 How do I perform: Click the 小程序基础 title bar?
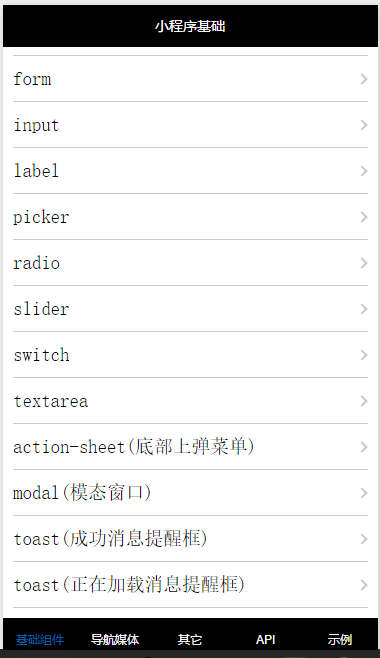pos(190,26)
